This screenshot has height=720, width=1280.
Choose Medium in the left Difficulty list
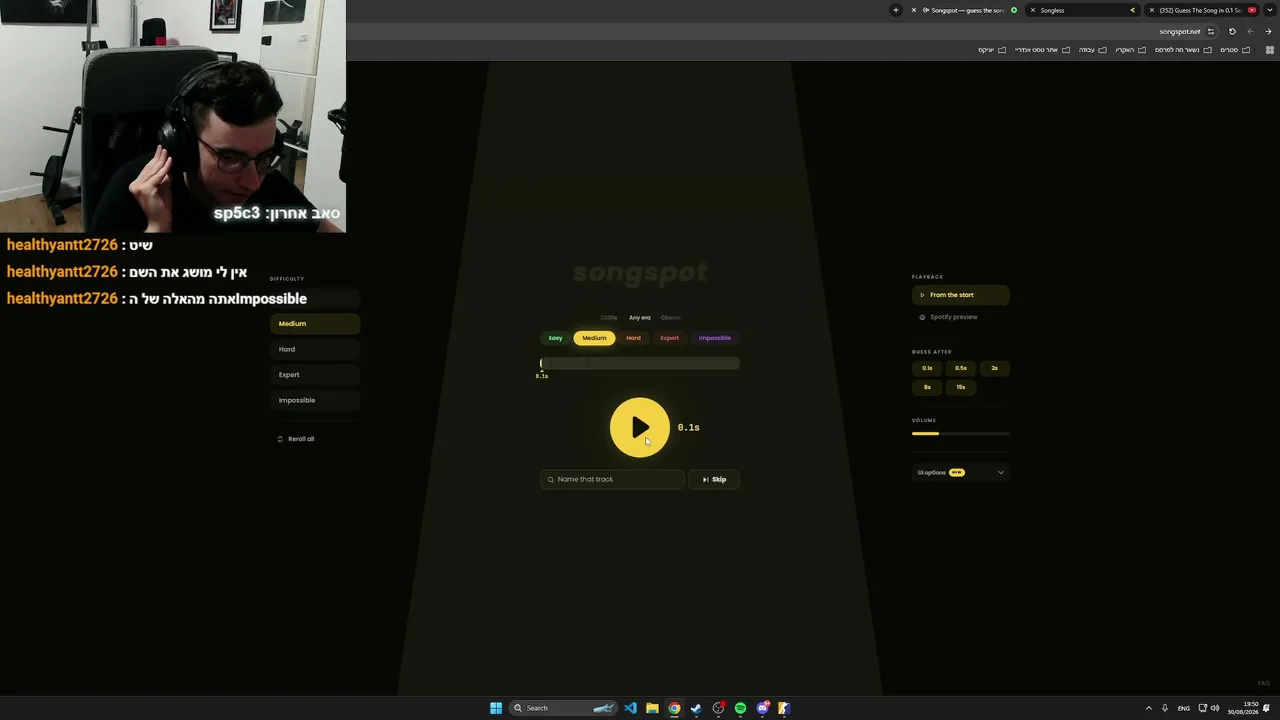coord(315,324)
